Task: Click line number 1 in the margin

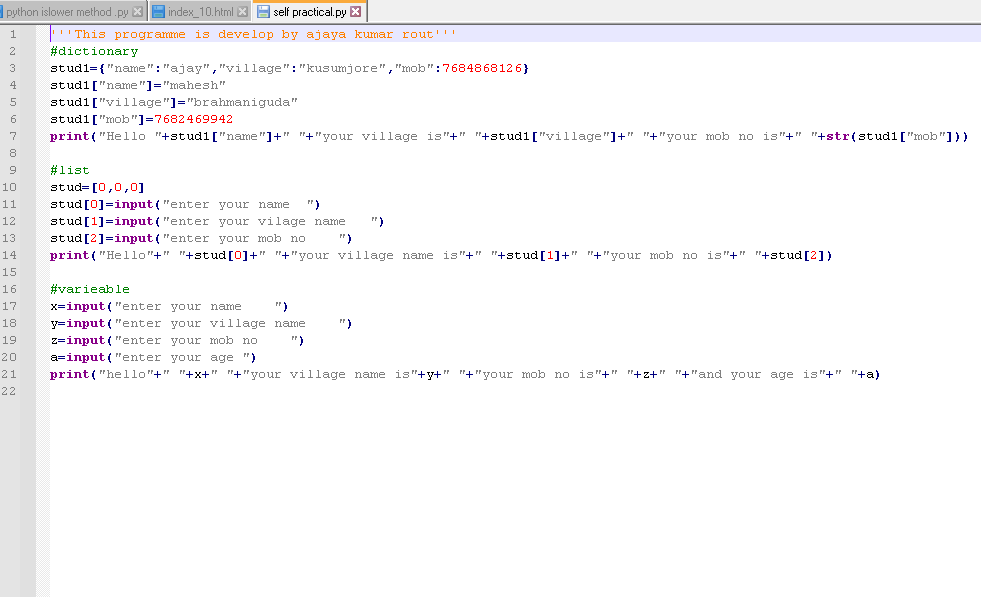Action: [12, 34]
